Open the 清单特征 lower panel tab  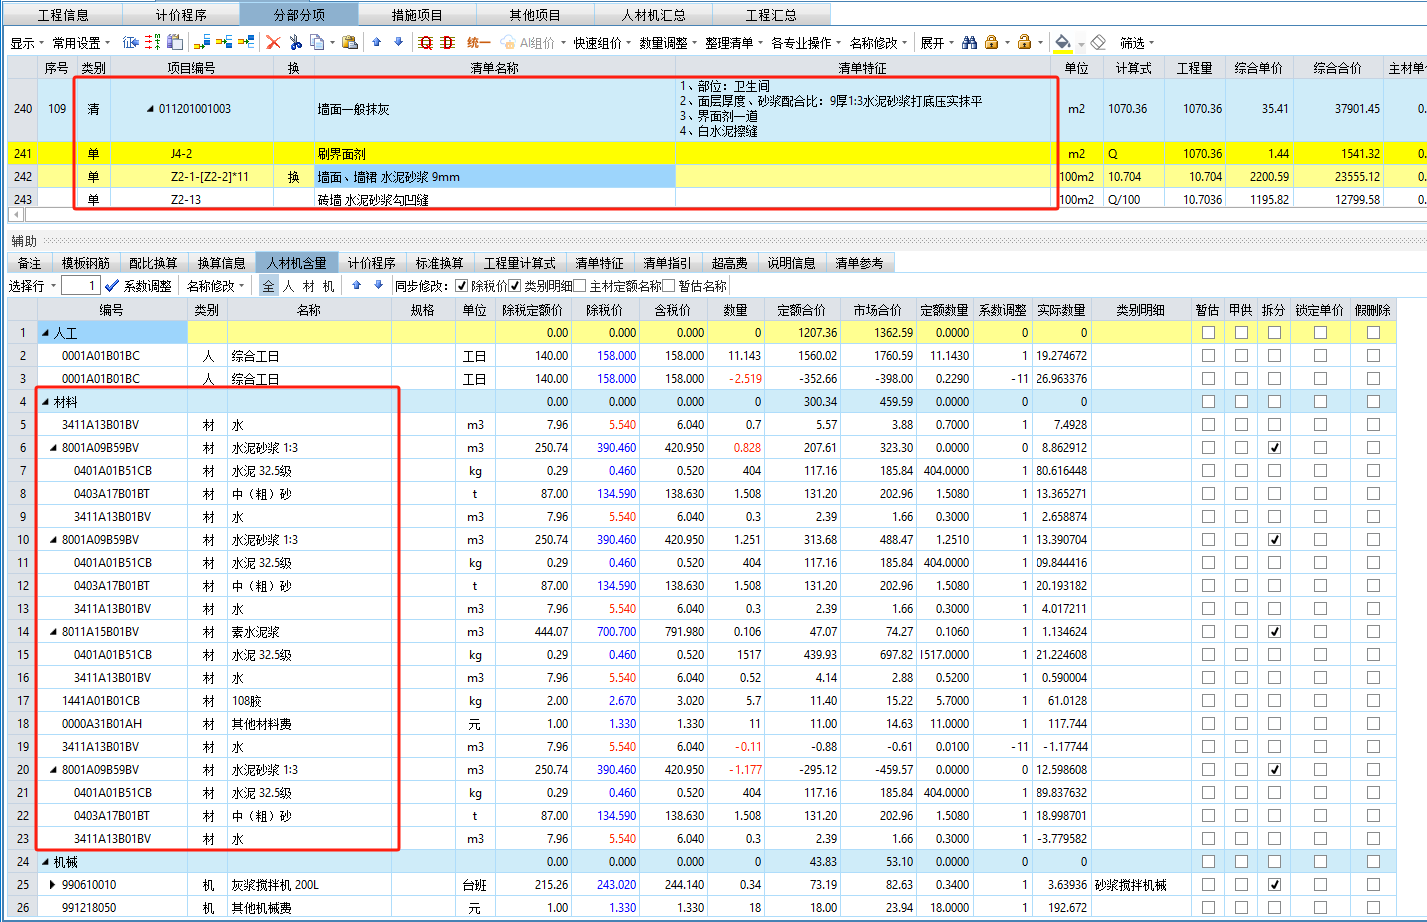599,263
